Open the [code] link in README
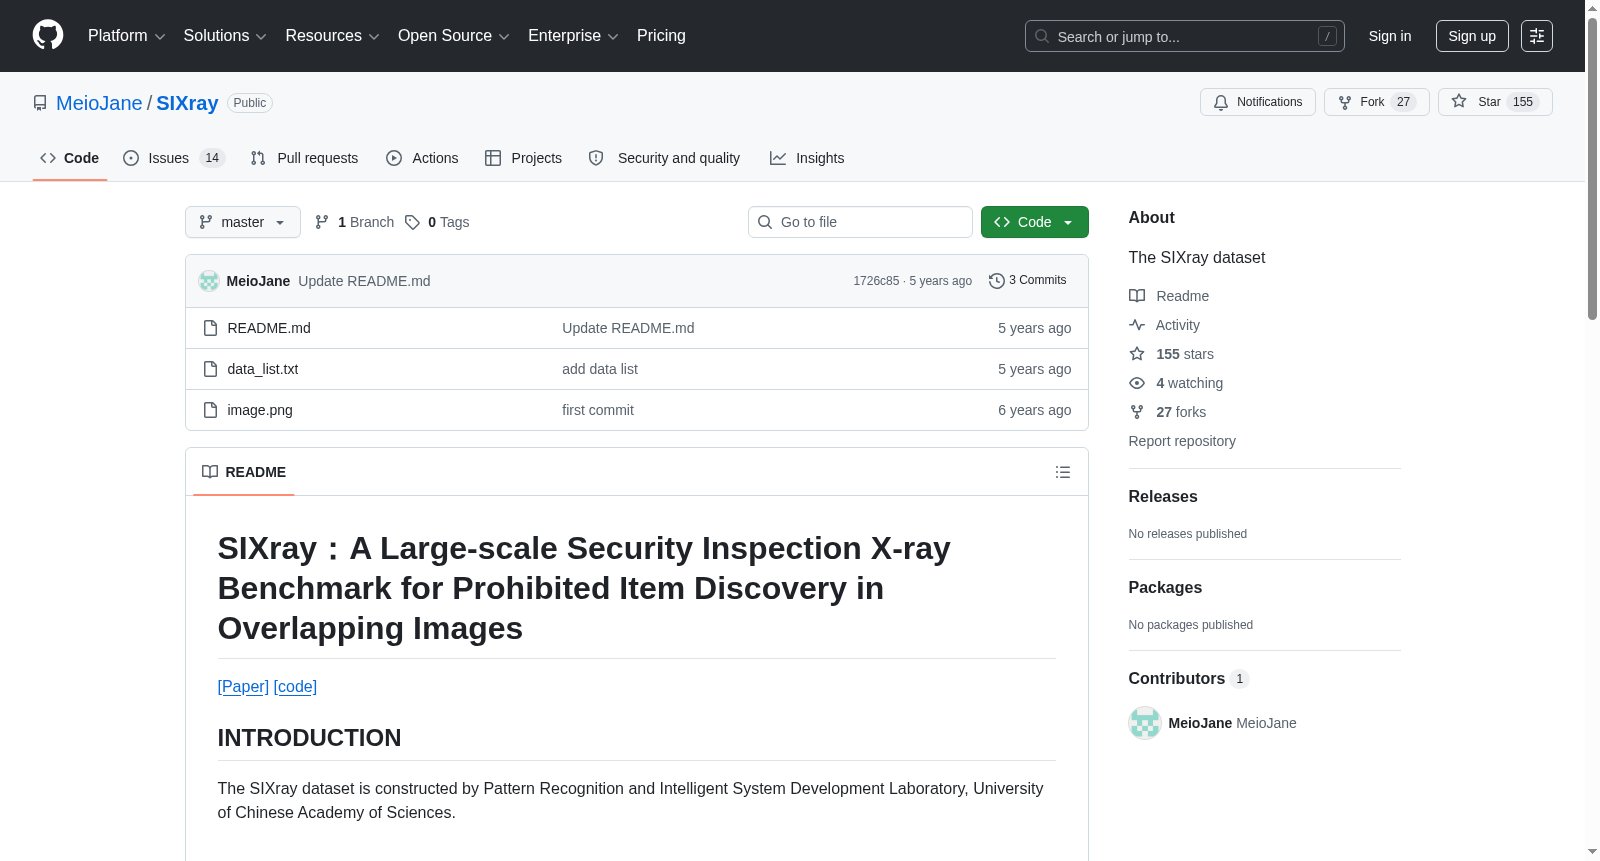 (x=295, y=687)
